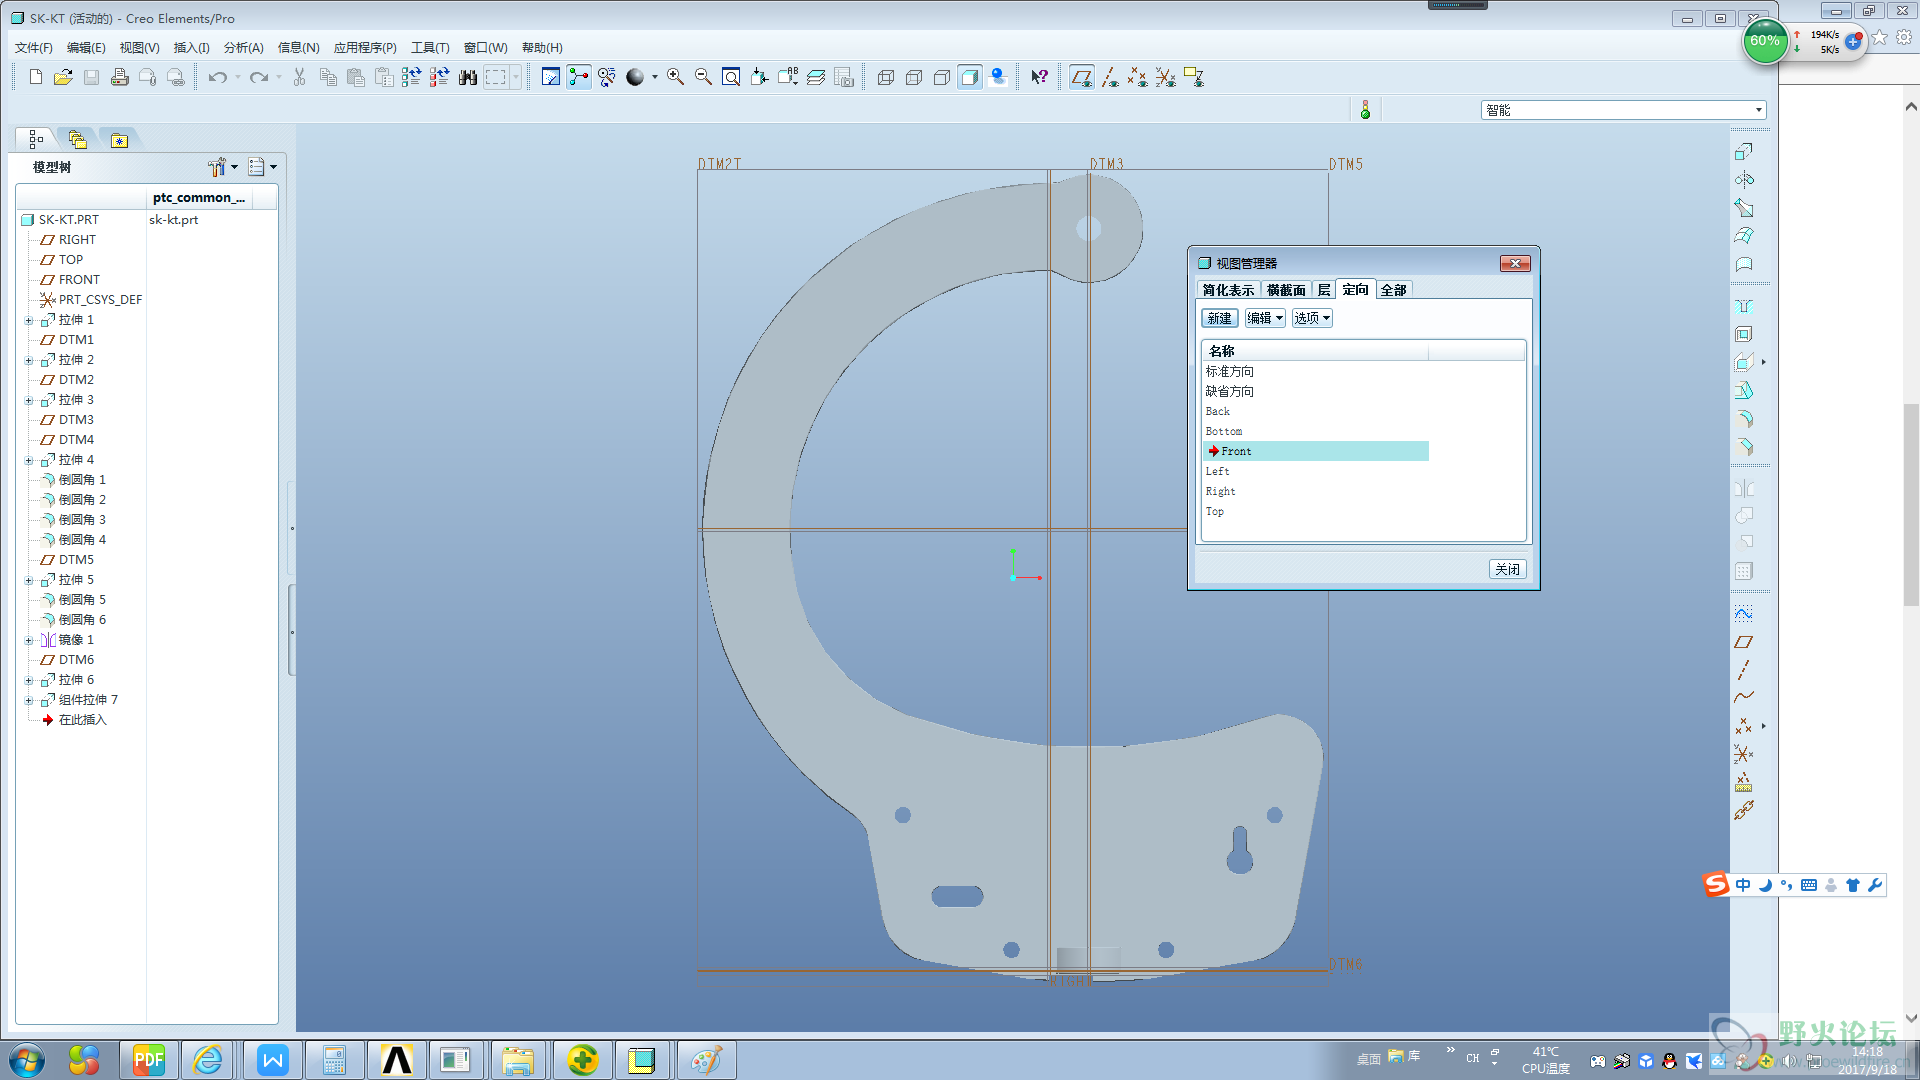Open the appearance sphere dropdown arrow
The width and height of the screenshot is (1920, 1080).
(655, 77)
